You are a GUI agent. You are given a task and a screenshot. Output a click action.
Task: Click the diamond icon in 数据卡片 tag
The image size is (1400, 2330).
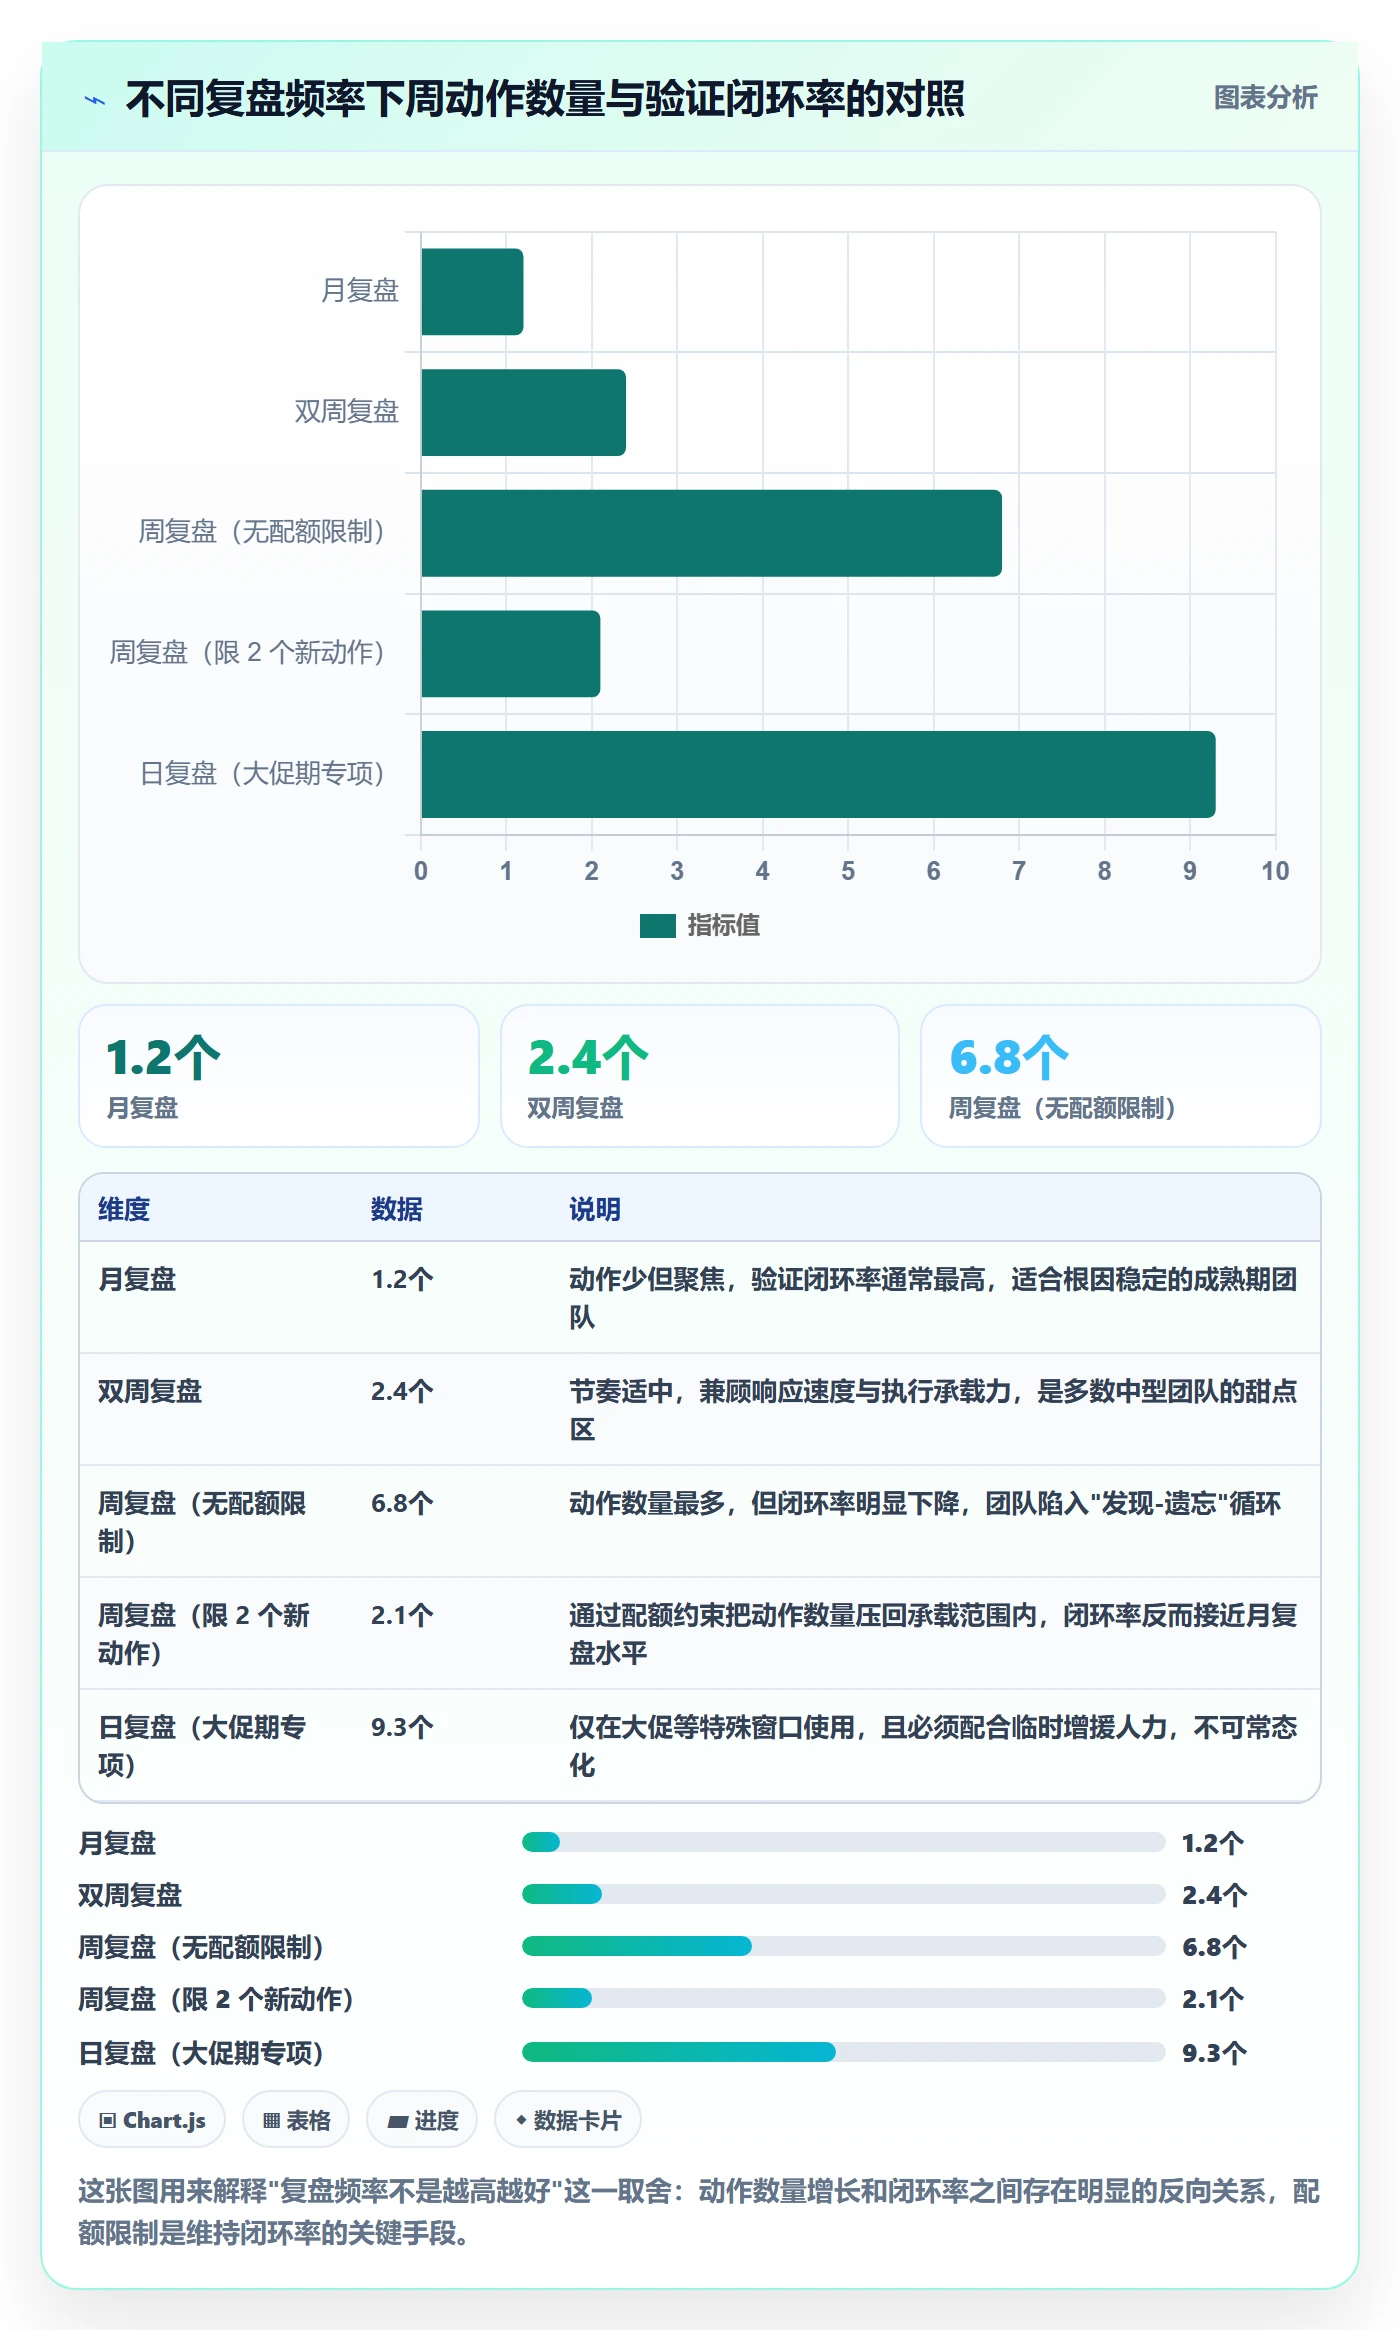pyautogui.click(x=521, y=2120)
